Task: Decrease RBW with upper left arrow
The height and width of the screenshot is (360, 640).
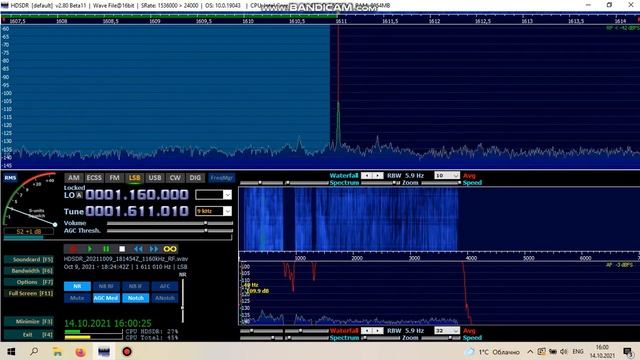Action: click(x=367, y=176)
